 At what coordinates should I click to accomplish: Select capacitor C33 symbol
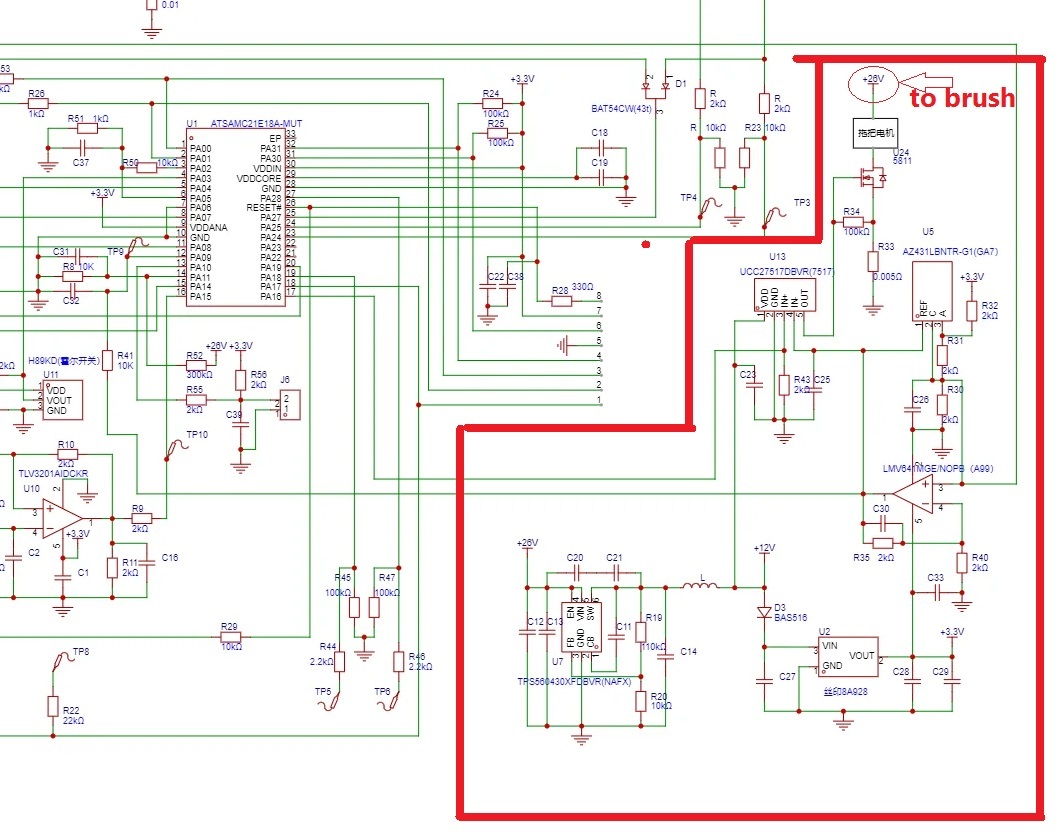click(937, 593)
